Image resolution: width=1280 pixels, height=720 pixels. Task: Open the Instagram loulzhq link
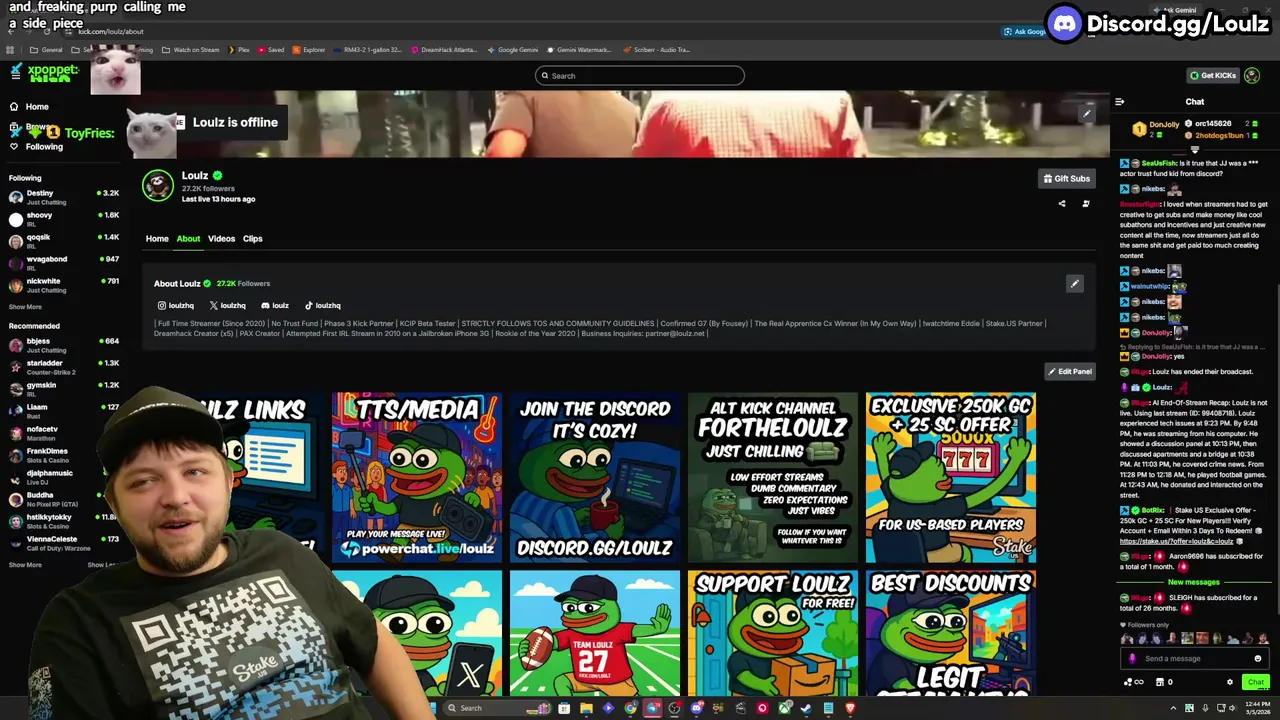(176, 305)
